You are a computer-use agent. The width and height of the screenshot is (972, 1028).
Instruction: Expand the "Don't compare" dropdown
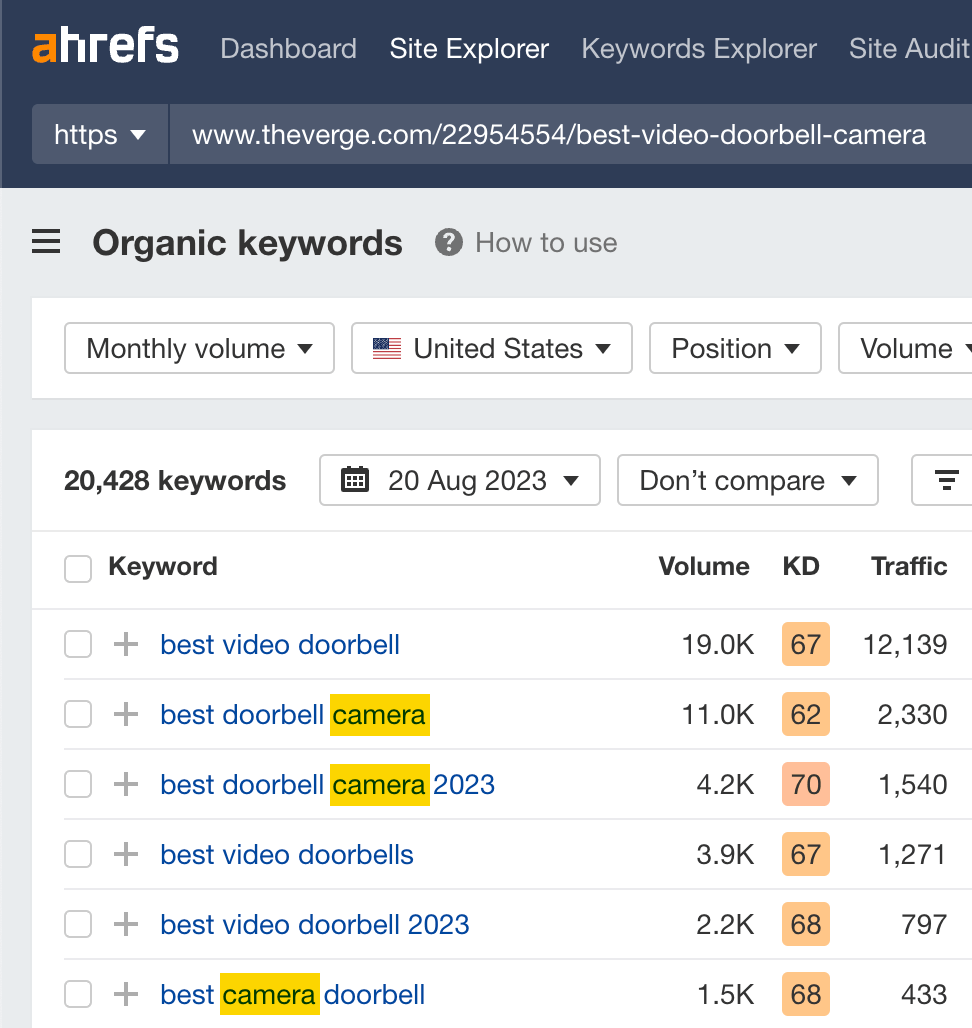tap(747, 480)
